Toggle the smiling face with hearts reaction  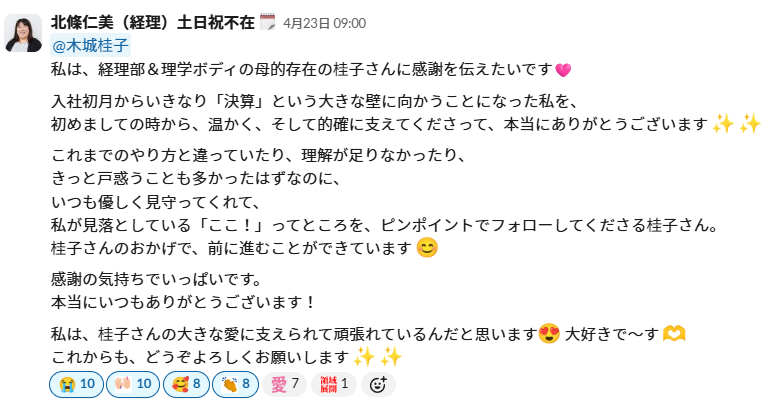pos(186,385)
